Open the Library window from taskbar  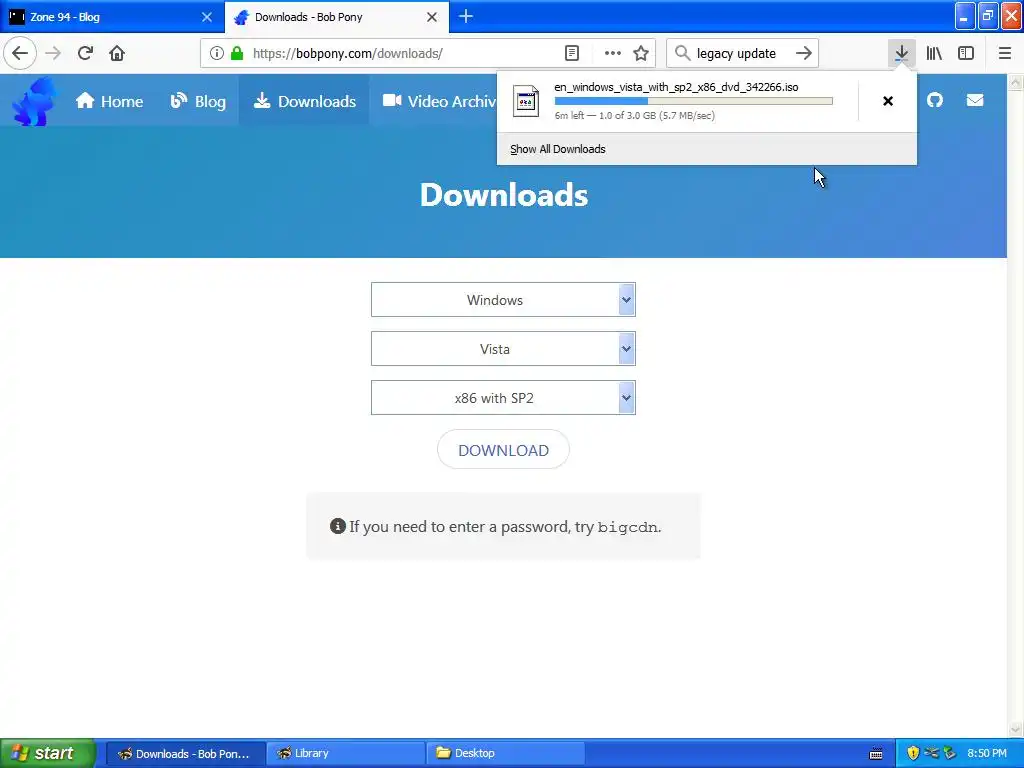point(345,753)
